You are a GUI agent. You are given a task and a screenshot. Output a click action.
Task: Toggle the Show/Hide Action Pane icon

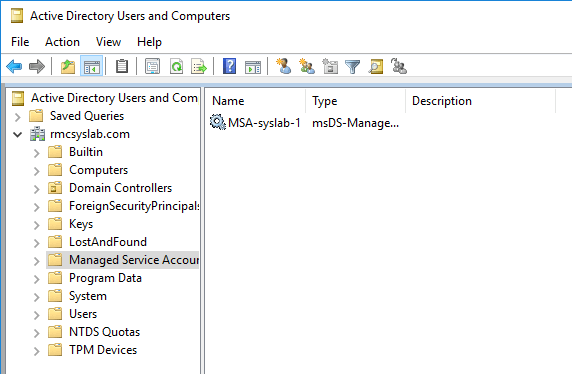pos(253,67)
